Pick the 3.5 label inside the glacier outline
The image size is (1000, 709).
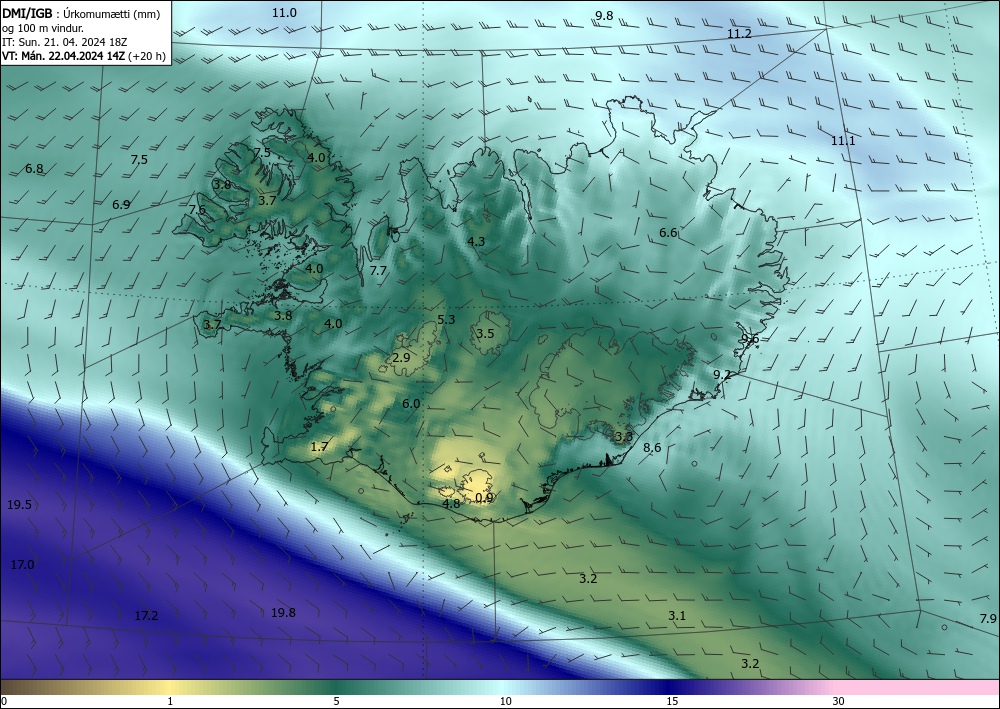pyautogui.click(x=485, y=333)
